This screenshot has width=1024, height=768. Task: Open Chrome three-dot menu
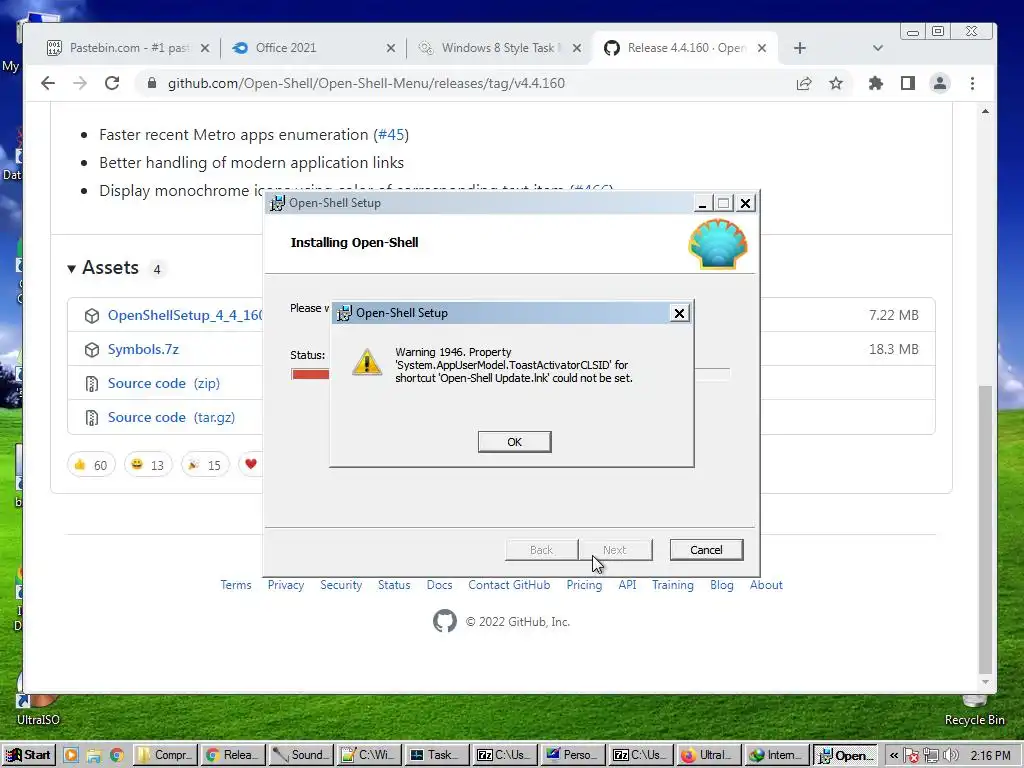(x=972, y=83)
